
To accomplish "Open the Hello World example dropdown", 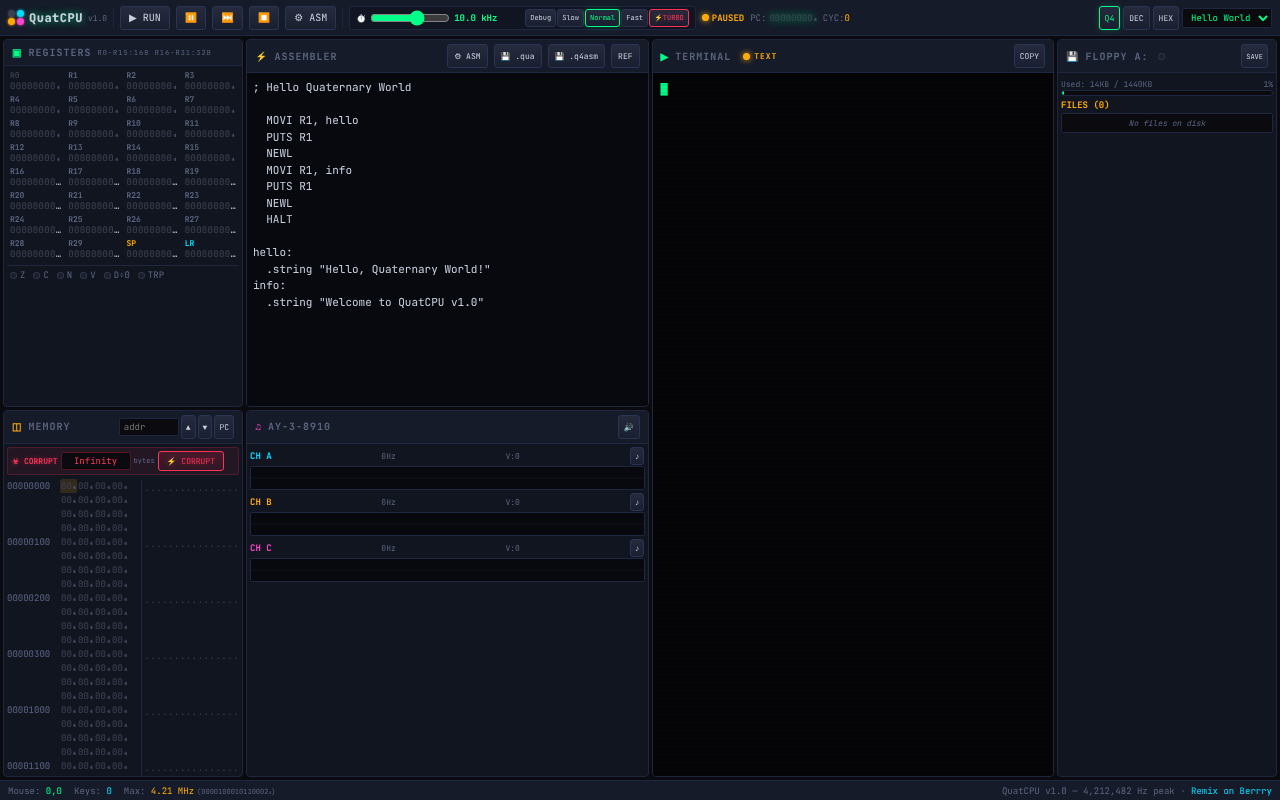I will 1227,18.
